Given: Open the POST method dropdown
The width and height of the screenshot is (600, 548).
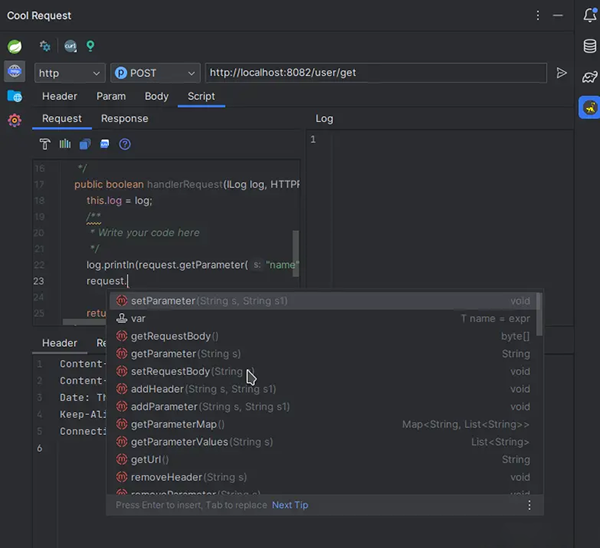Looking at the screenshot, I should [155, 73].
